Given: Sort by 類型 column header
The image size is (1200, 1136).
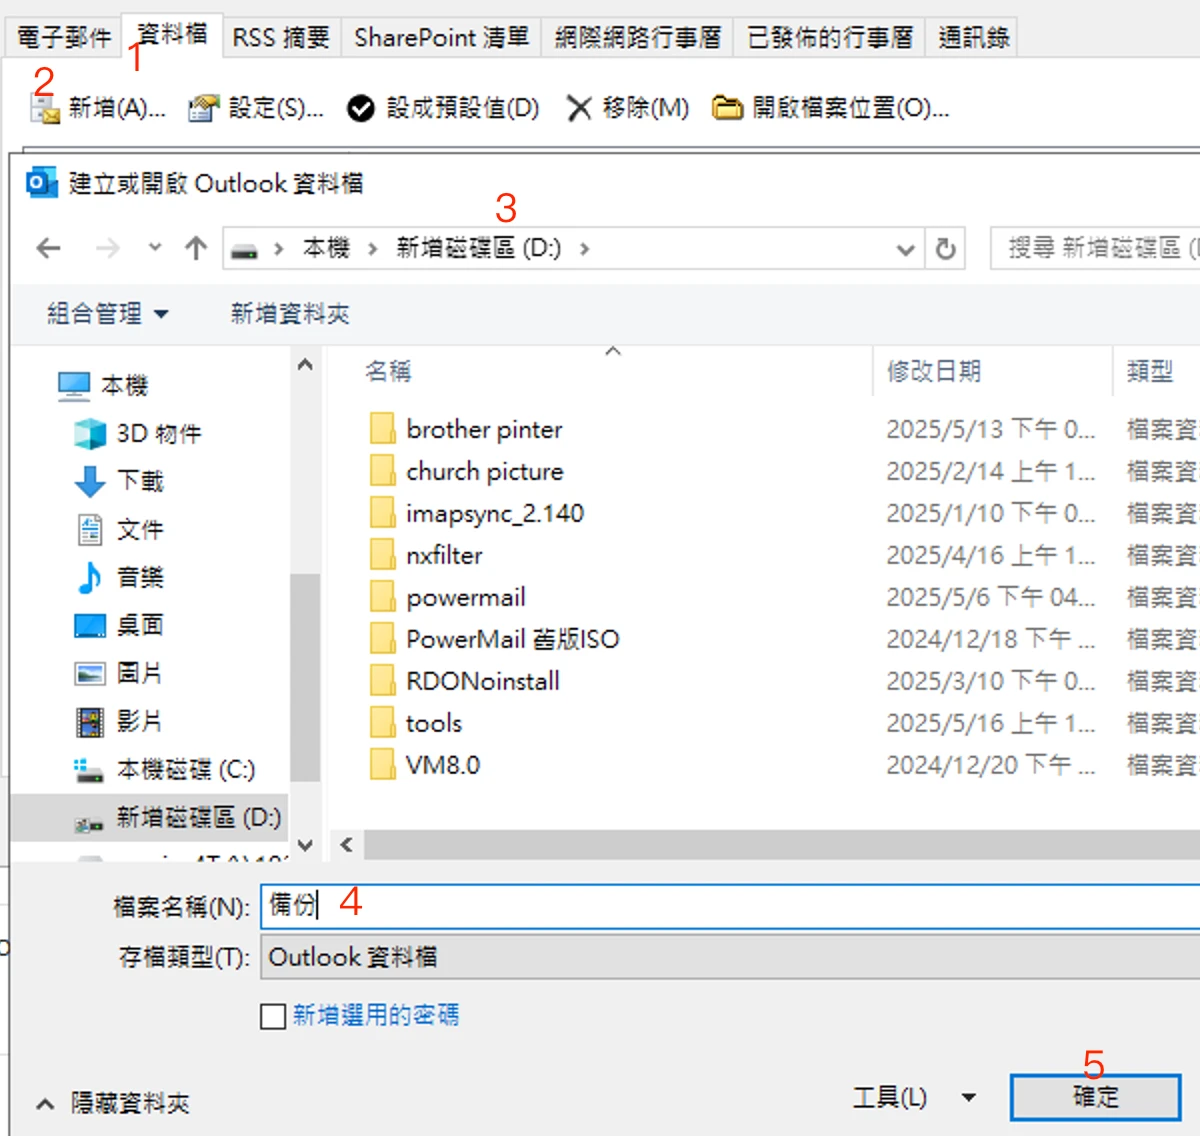Looking at the screenshot, I should click(1150, 372).
